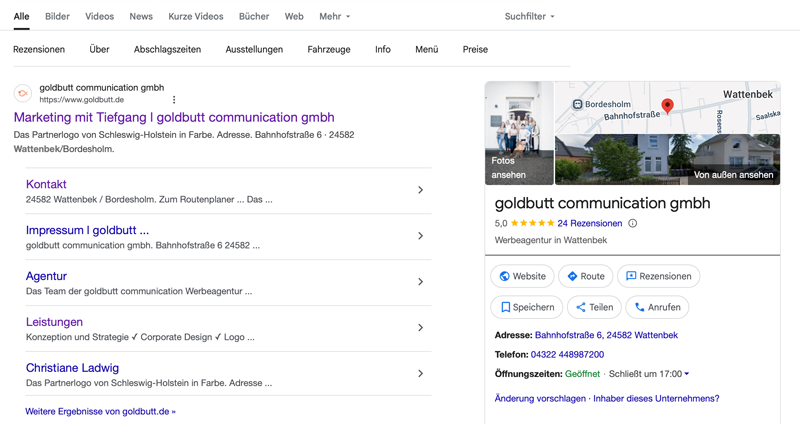Screen dimensions: 800x424
Task: Expand the Mehr search category dropdown
Action: click(x=334, y=17)
